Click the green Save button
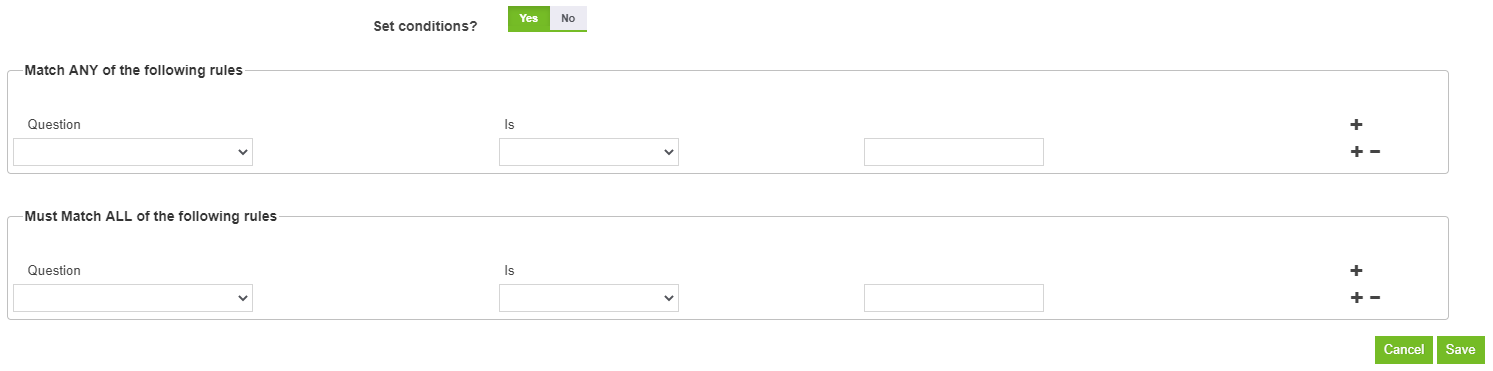The height and width of the screenshot is (371, 1493). click(1460, 350)
